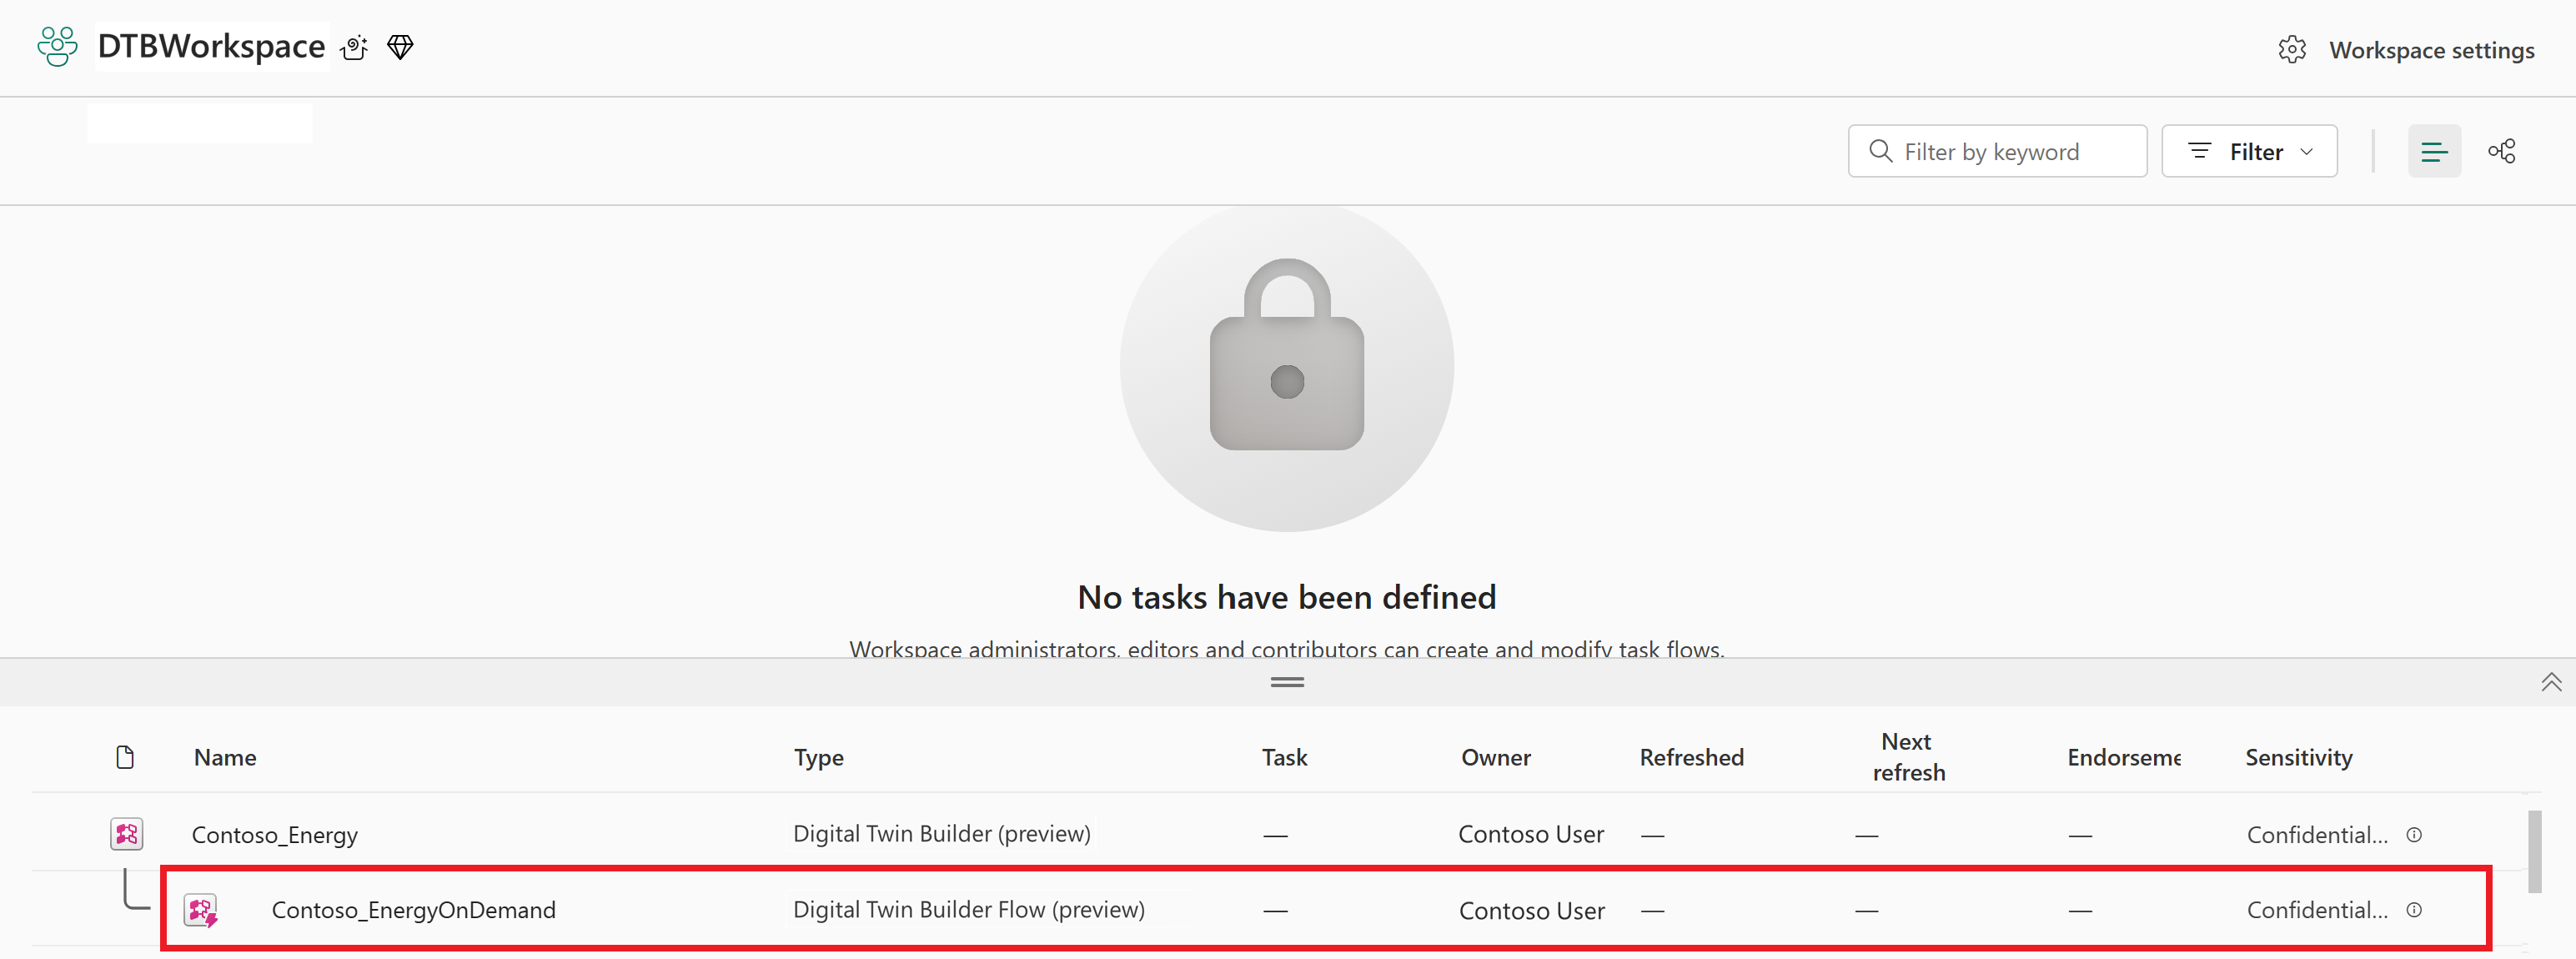The width and height of the screenshot is (2576, 959).
Task: Select the Contoso_Energy Digital Twin Builder icon
Action: tap(126, 833)
